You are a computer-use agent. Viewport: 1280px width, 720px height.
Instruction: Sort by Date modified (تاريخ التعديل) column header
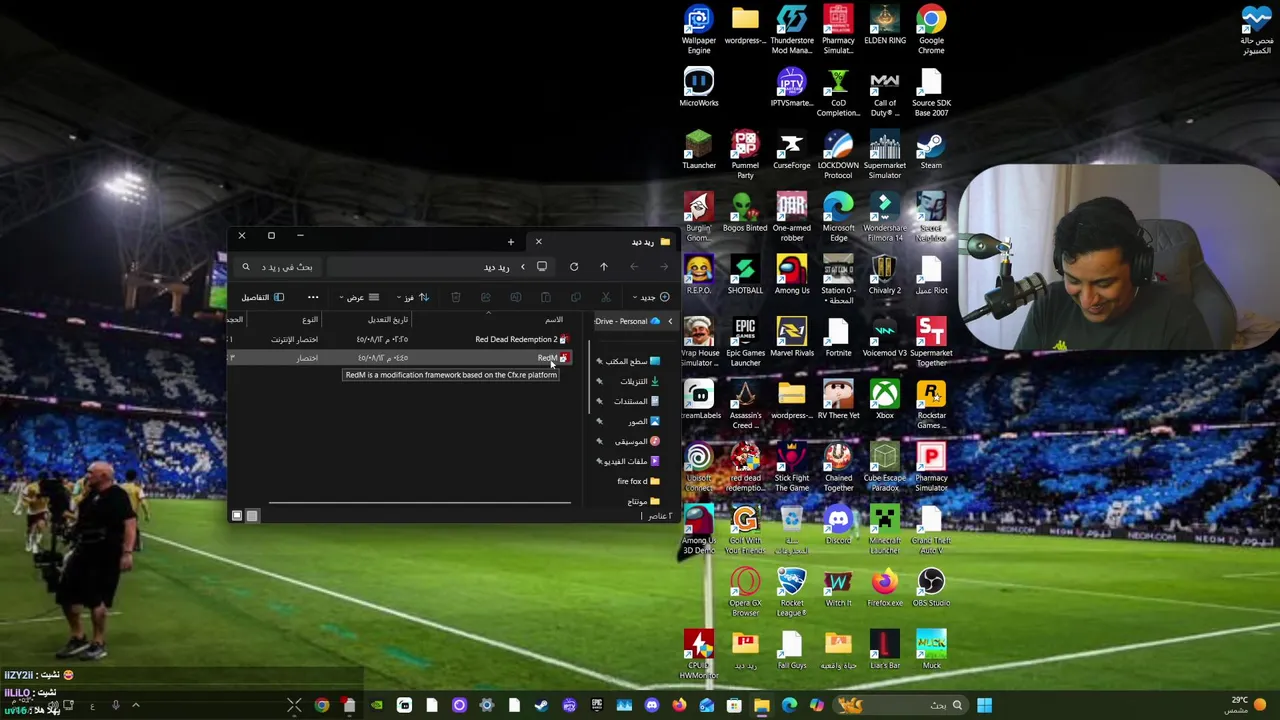pyautogui.click(x=388, y=319)
